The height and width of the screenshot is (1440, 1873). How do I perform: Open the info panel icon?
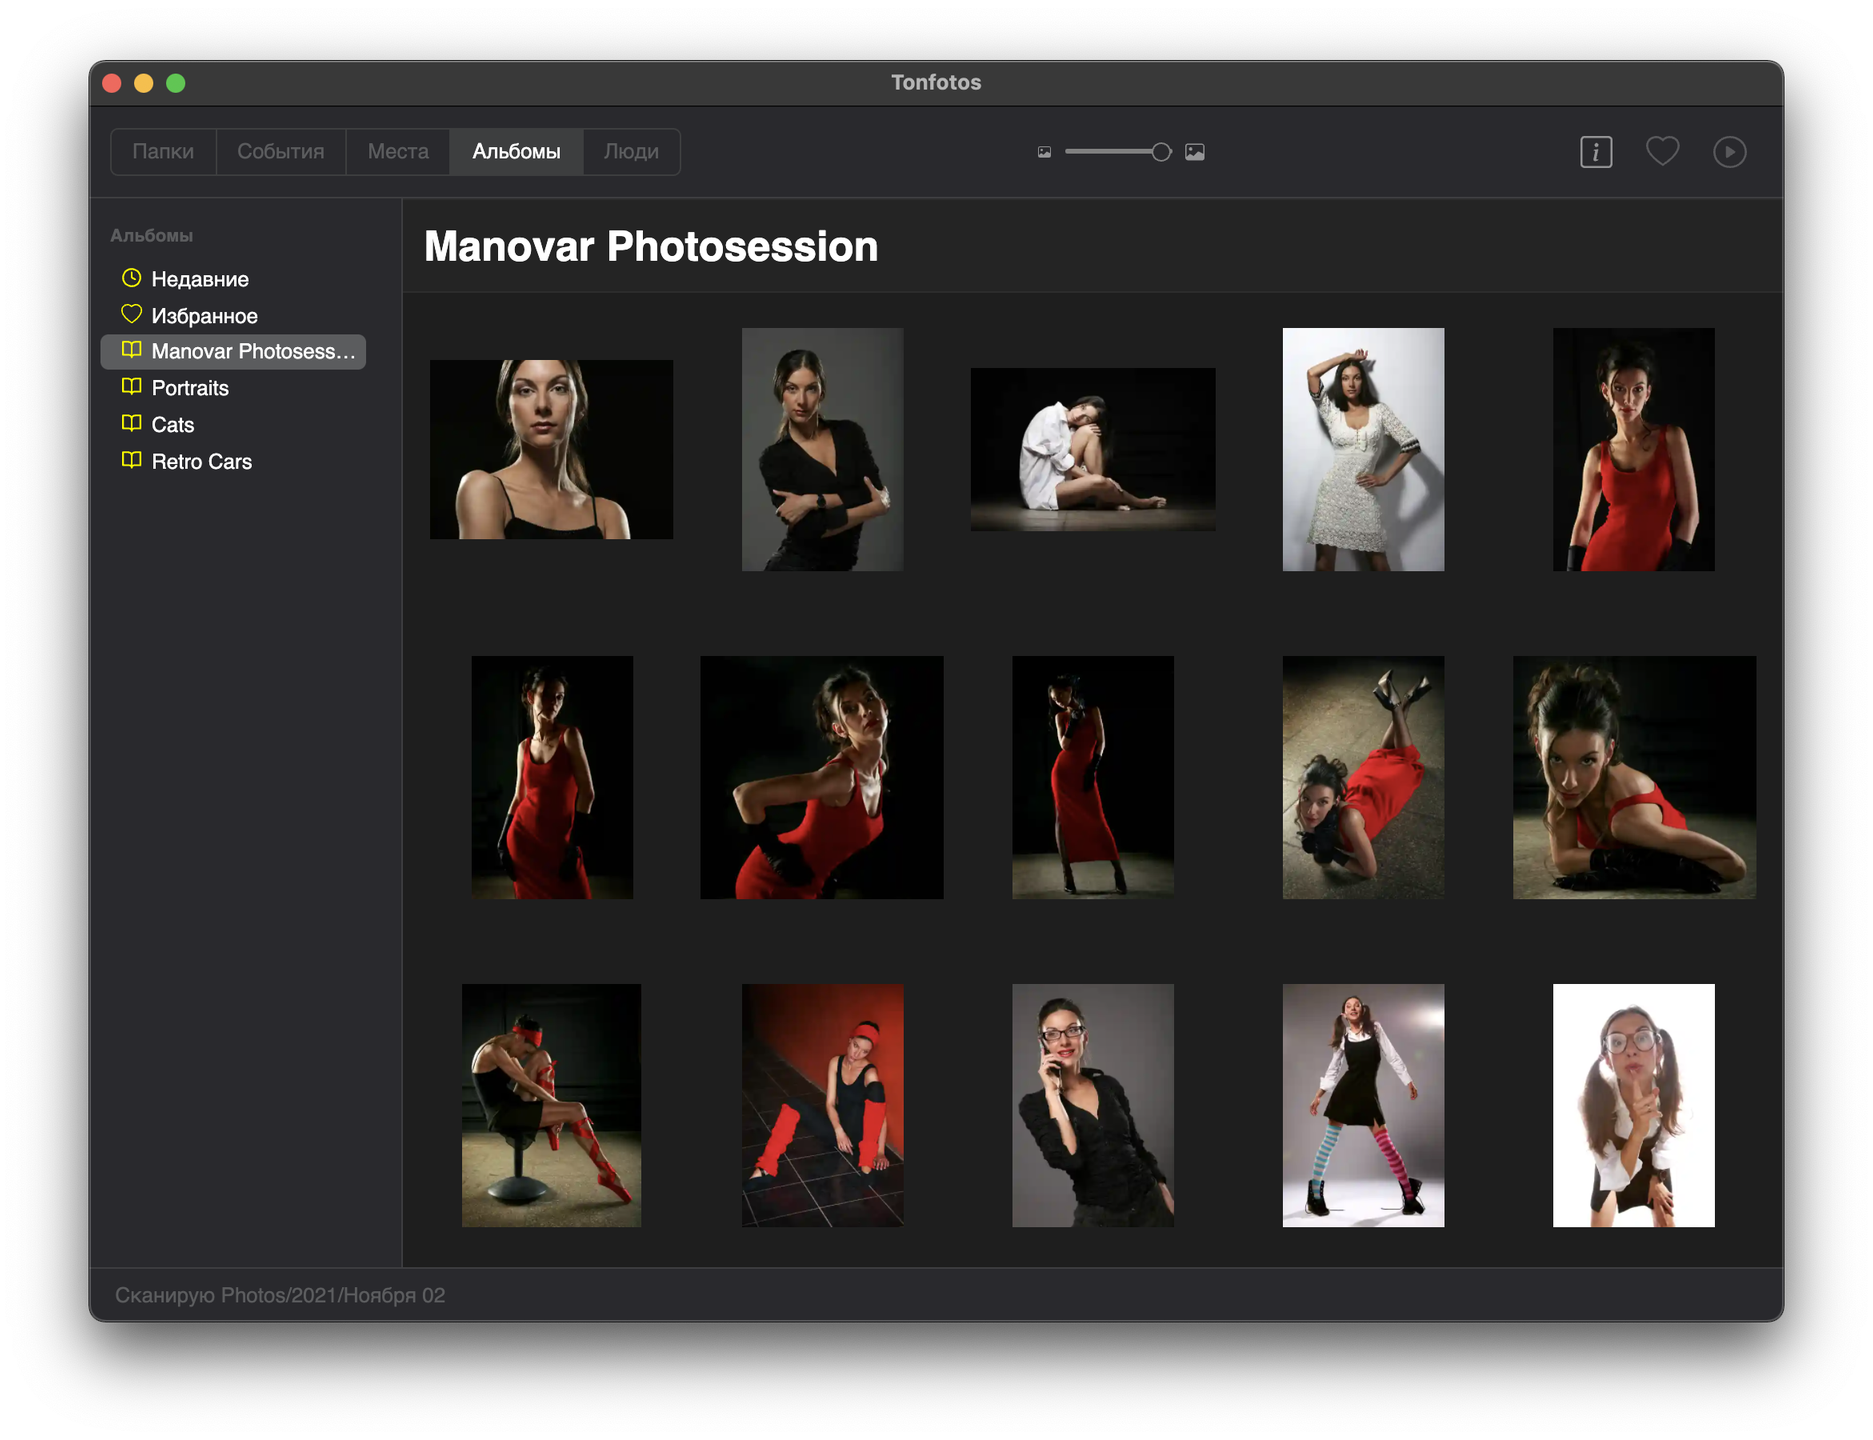point(1595,152)
